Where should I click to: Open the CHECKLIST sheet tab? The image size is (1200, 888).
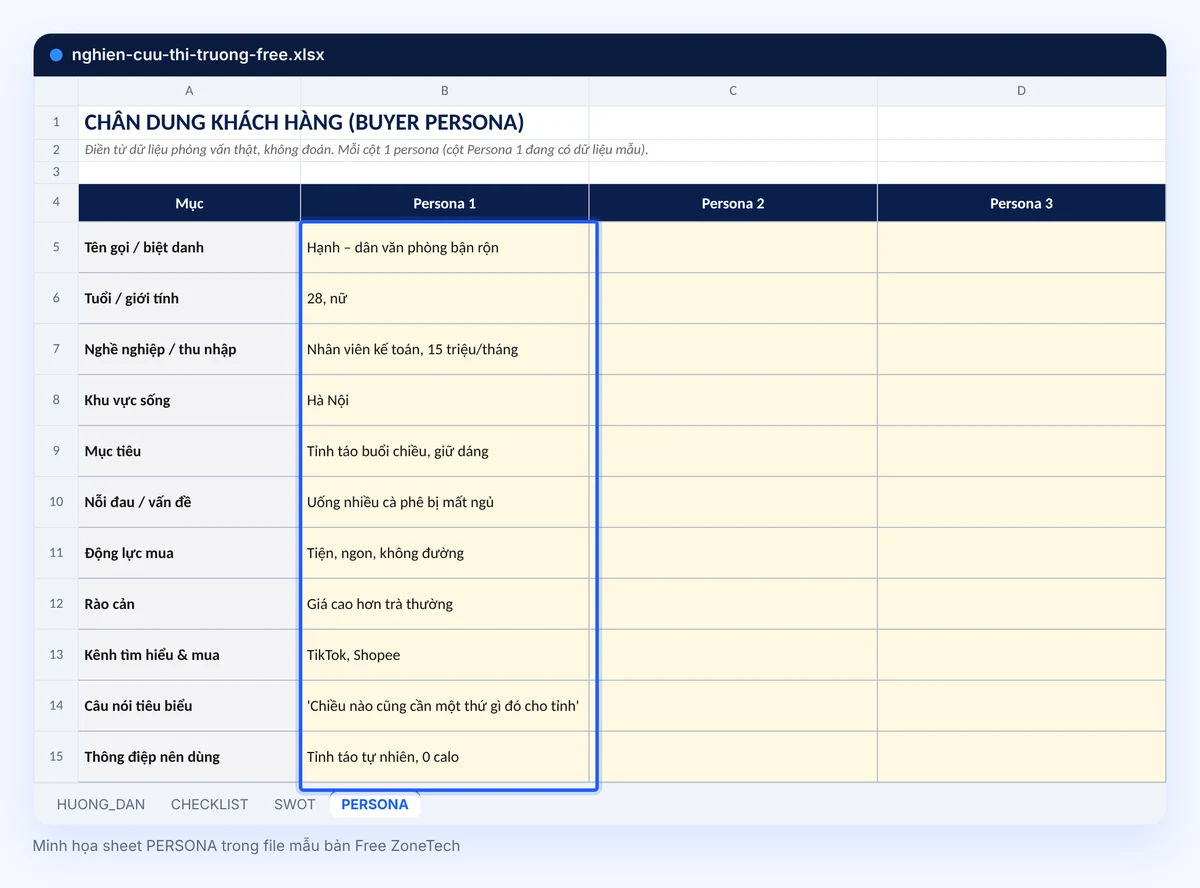[209, 804]
